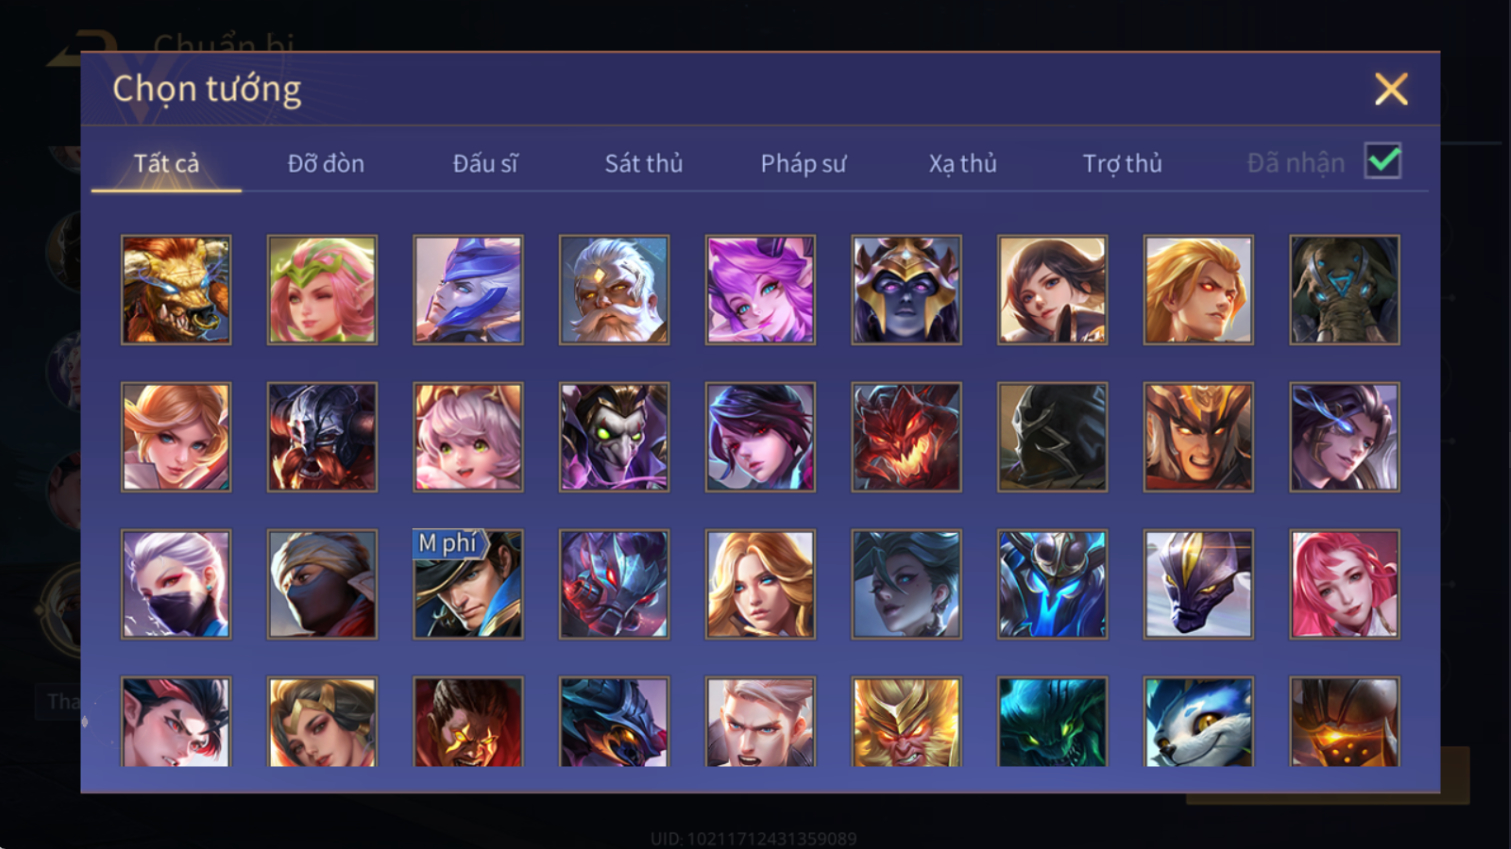Open the Đấu sĩ tab
This screenshot has width=1511, height=849.
[485, 163]
